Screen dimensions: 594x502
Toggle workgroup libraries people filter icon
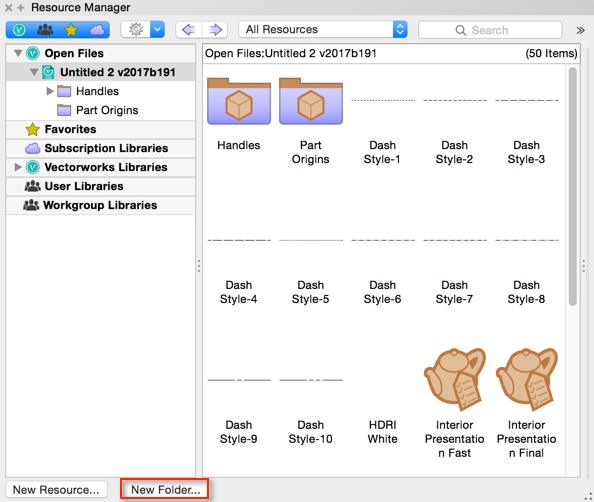click(x=45, y=30)
